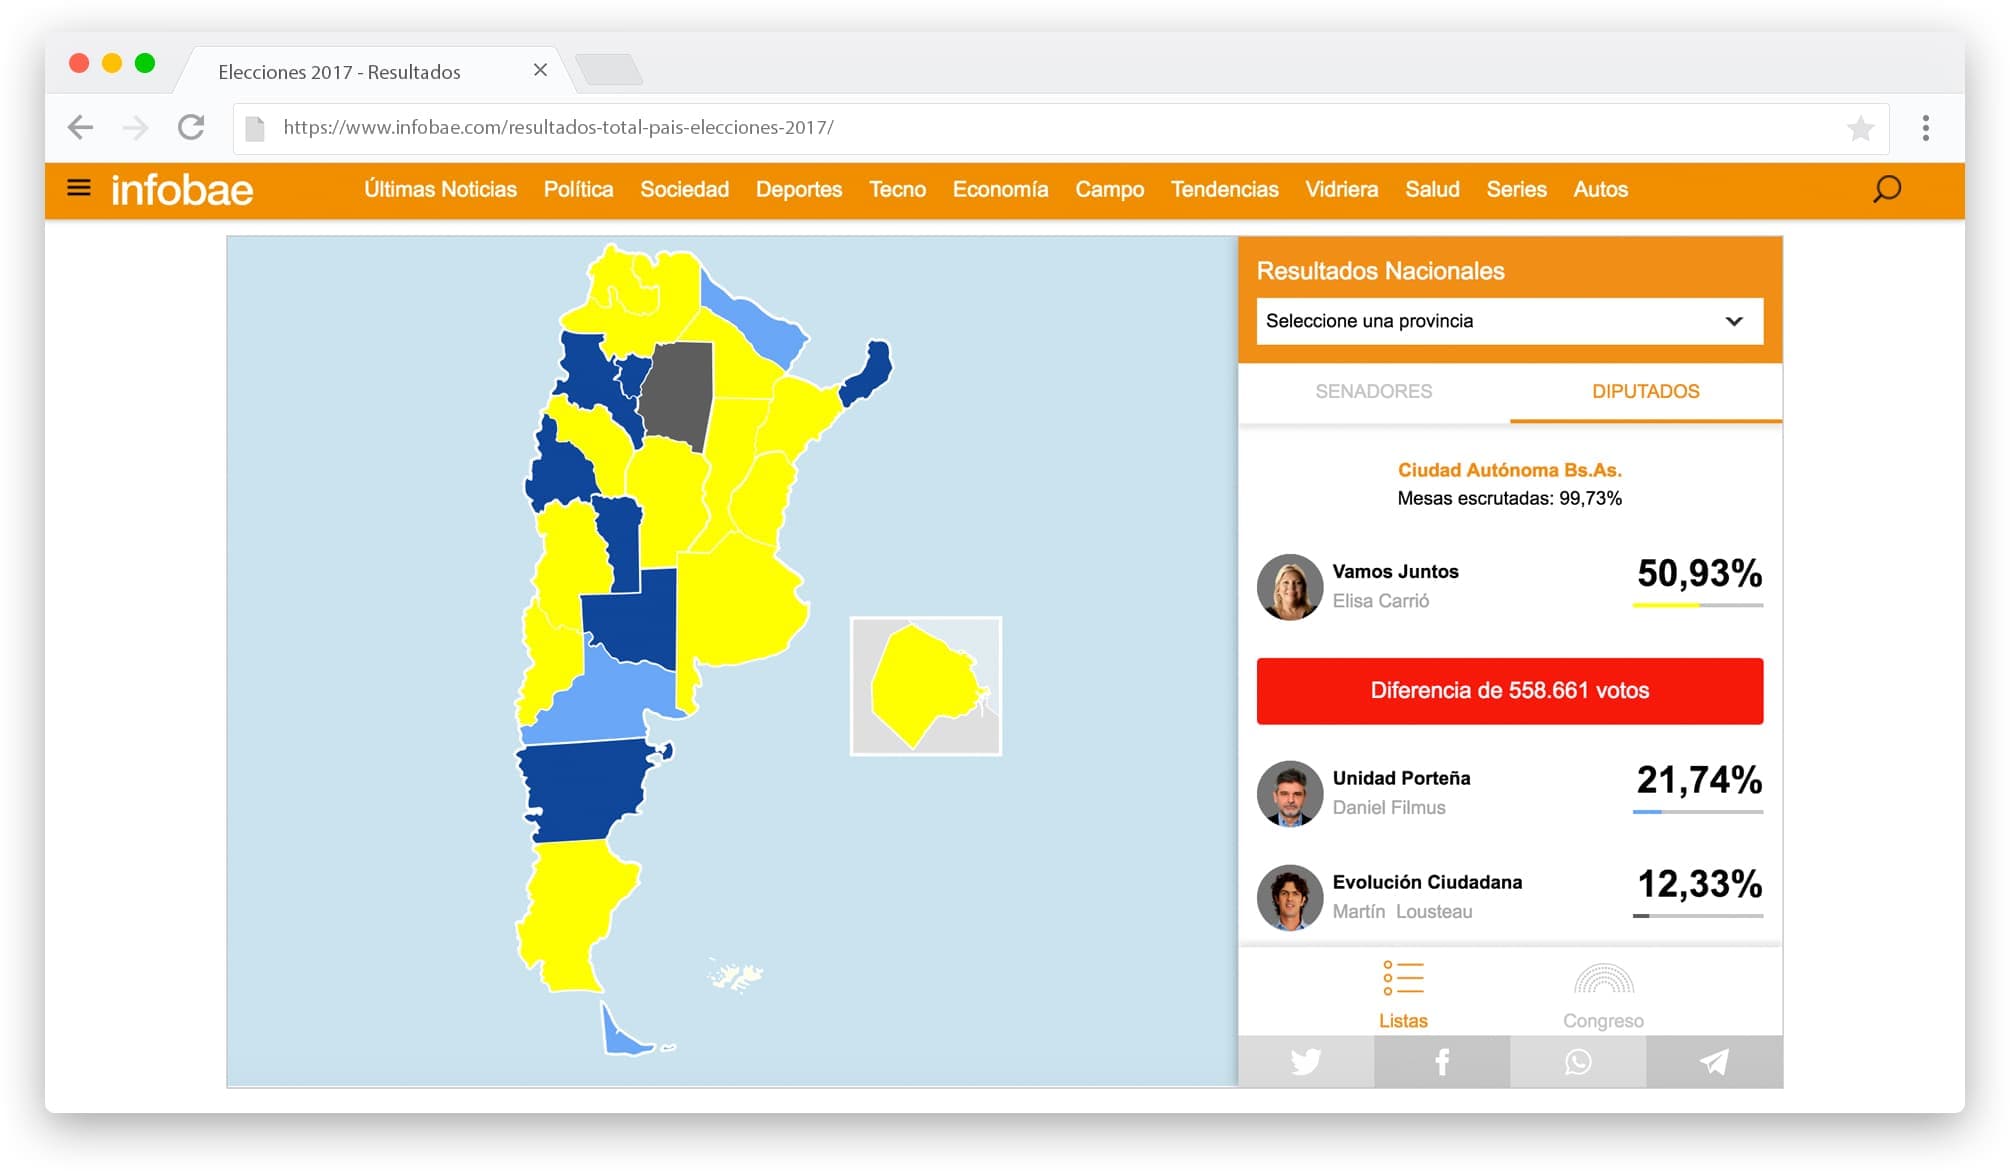Screen dimensions: 2010x1171
Task: Share results via Telegram
Action: [x=1714, y=1062]
